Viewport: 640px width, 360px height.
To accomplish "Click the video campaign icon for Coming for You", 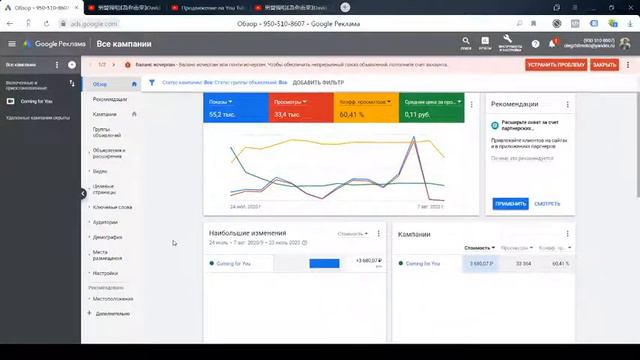I will (x=11, y=101).
